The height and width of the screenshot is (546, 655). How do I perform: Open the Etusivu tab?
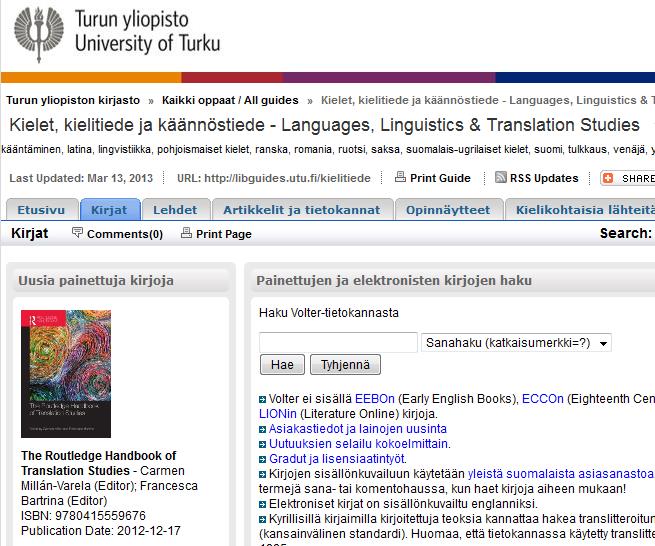tap(41, 210)
